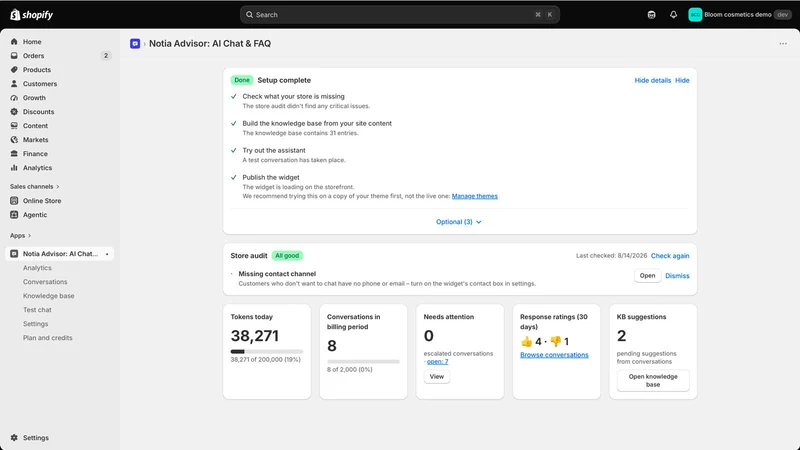Screen dimensions: 800x450
Task: Select the Products tag icon
Action: pyautogui.click(x=14, y=69)
